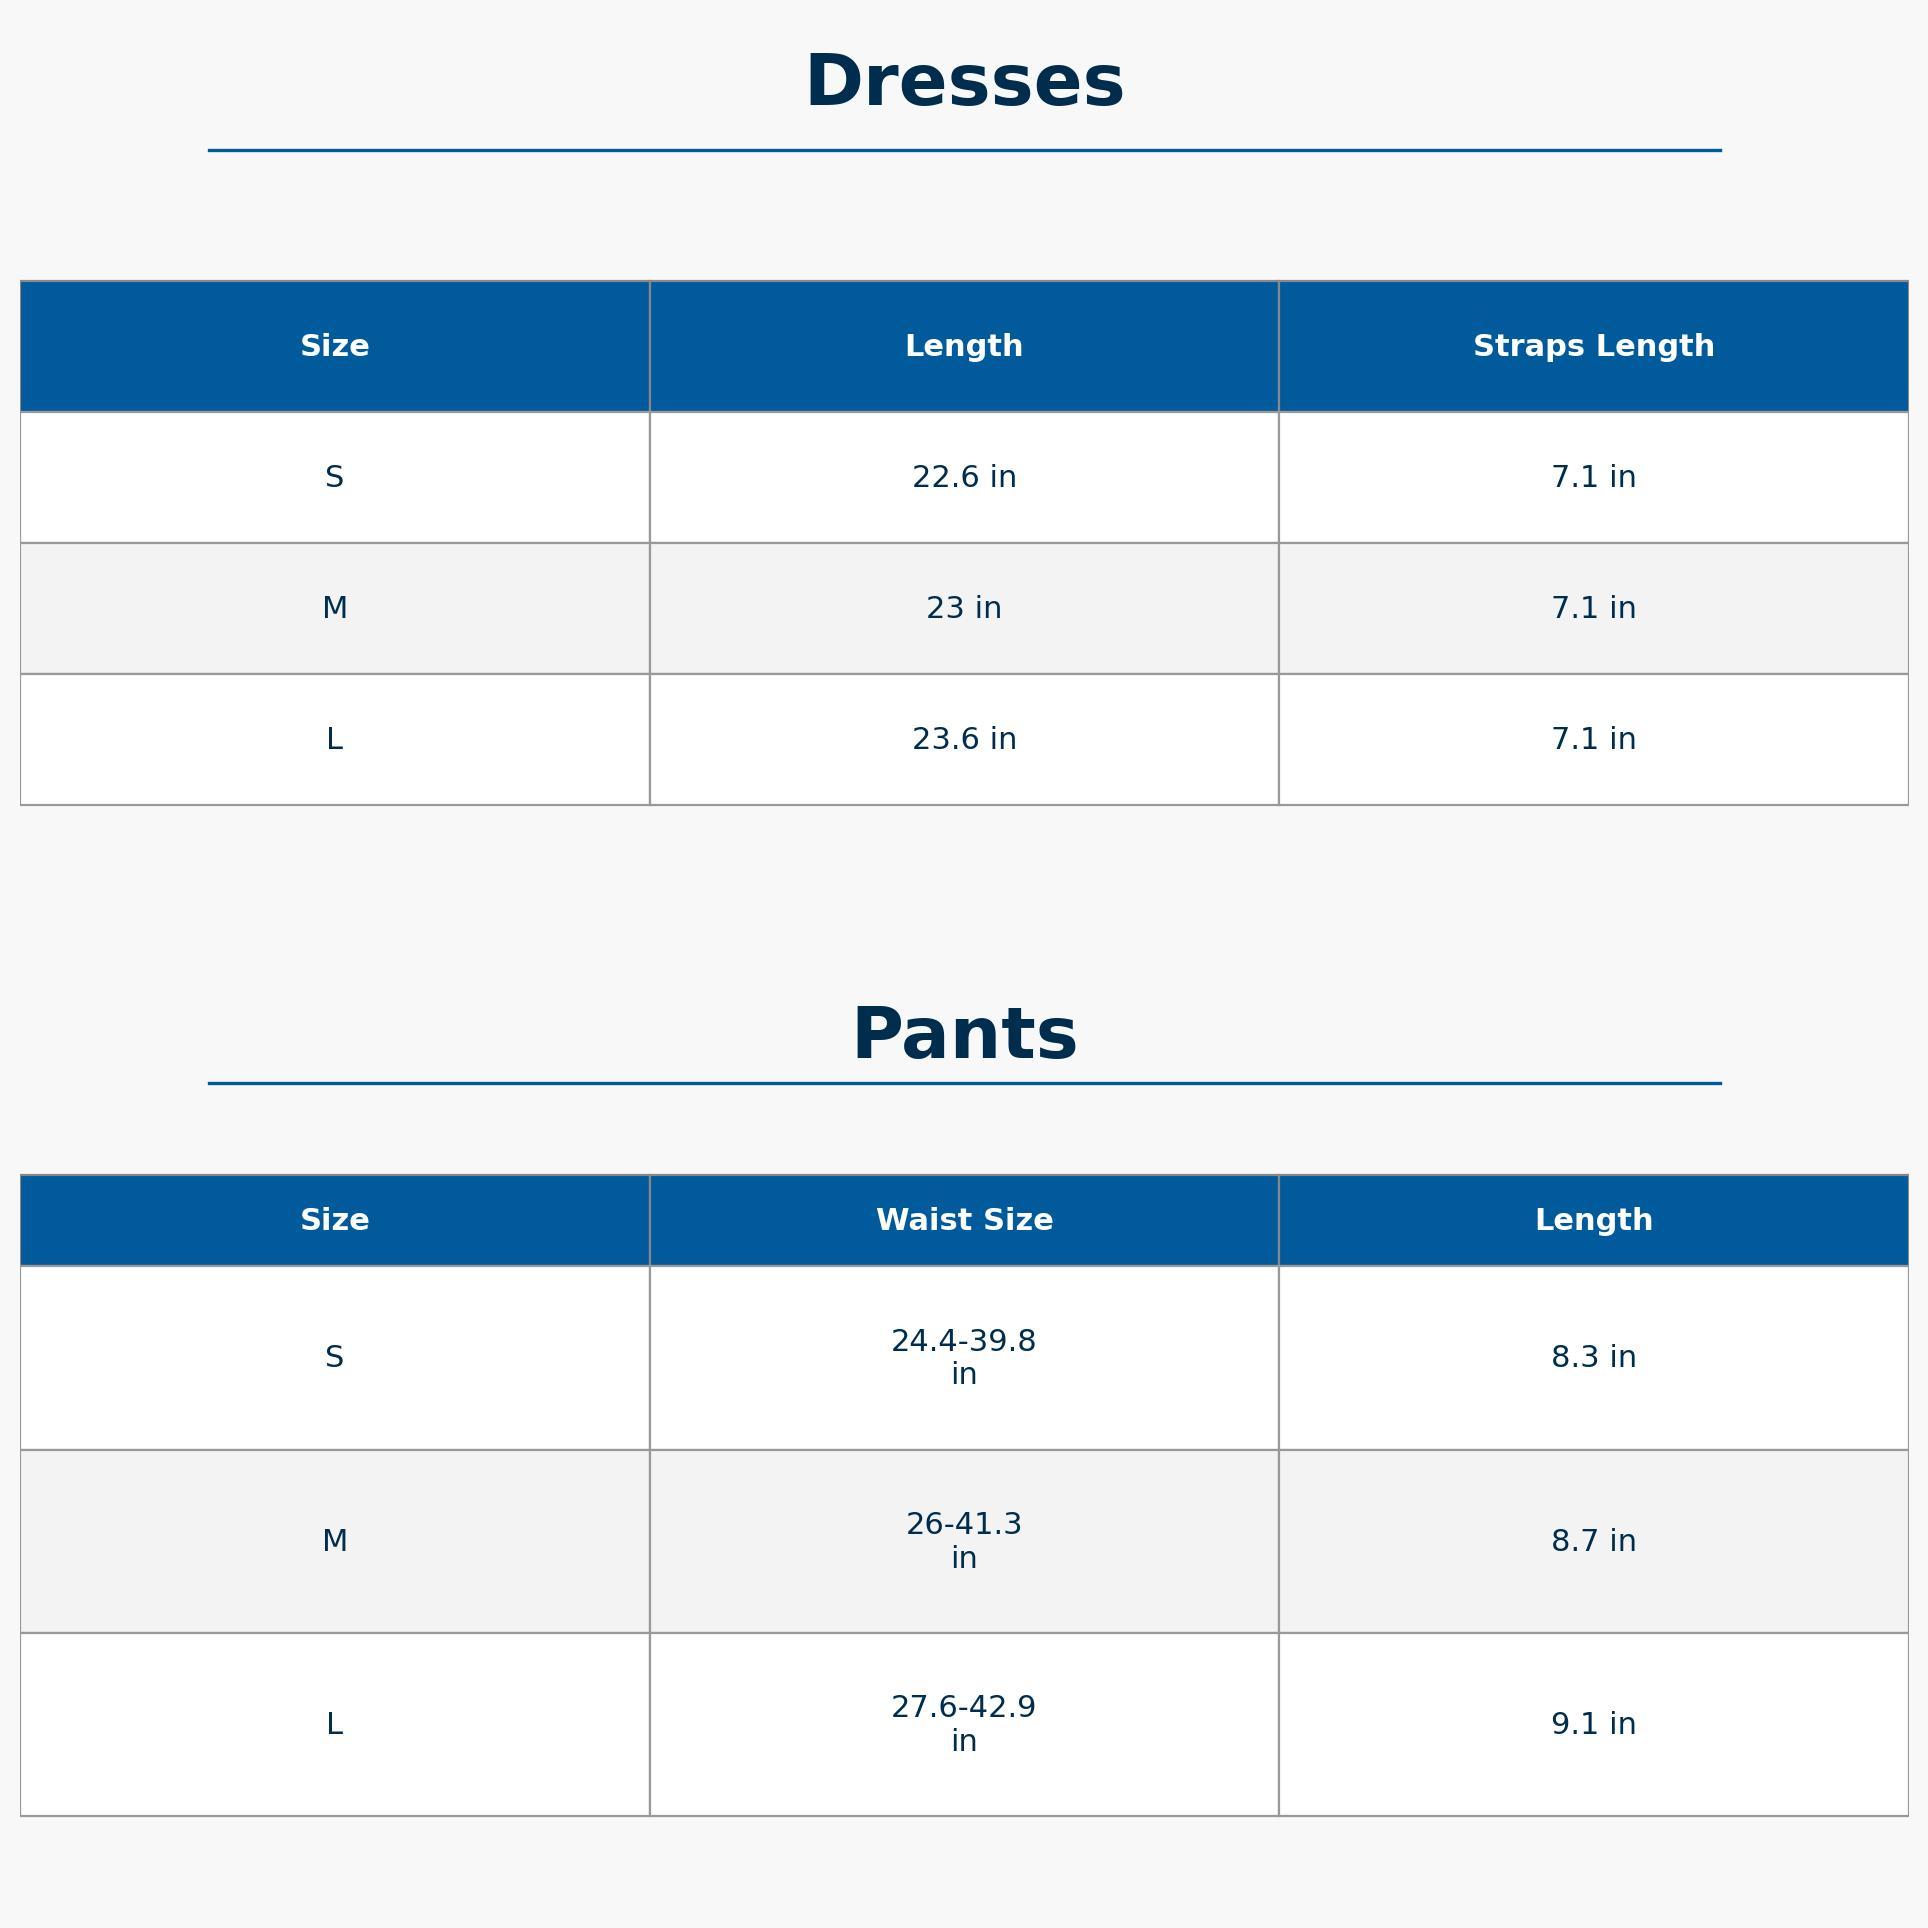Select the 9.1 in pants length cell
Screen dimensions: 1928x1928
(1593, 1724)
